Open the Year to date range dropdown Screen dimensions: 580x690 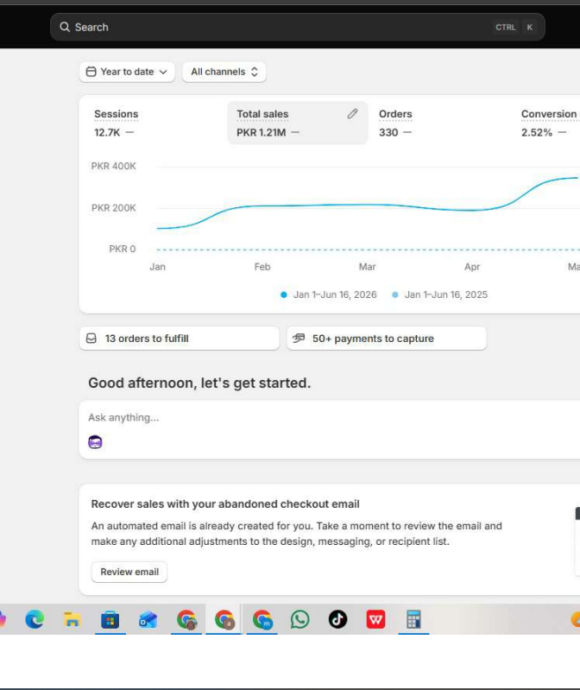127,72
